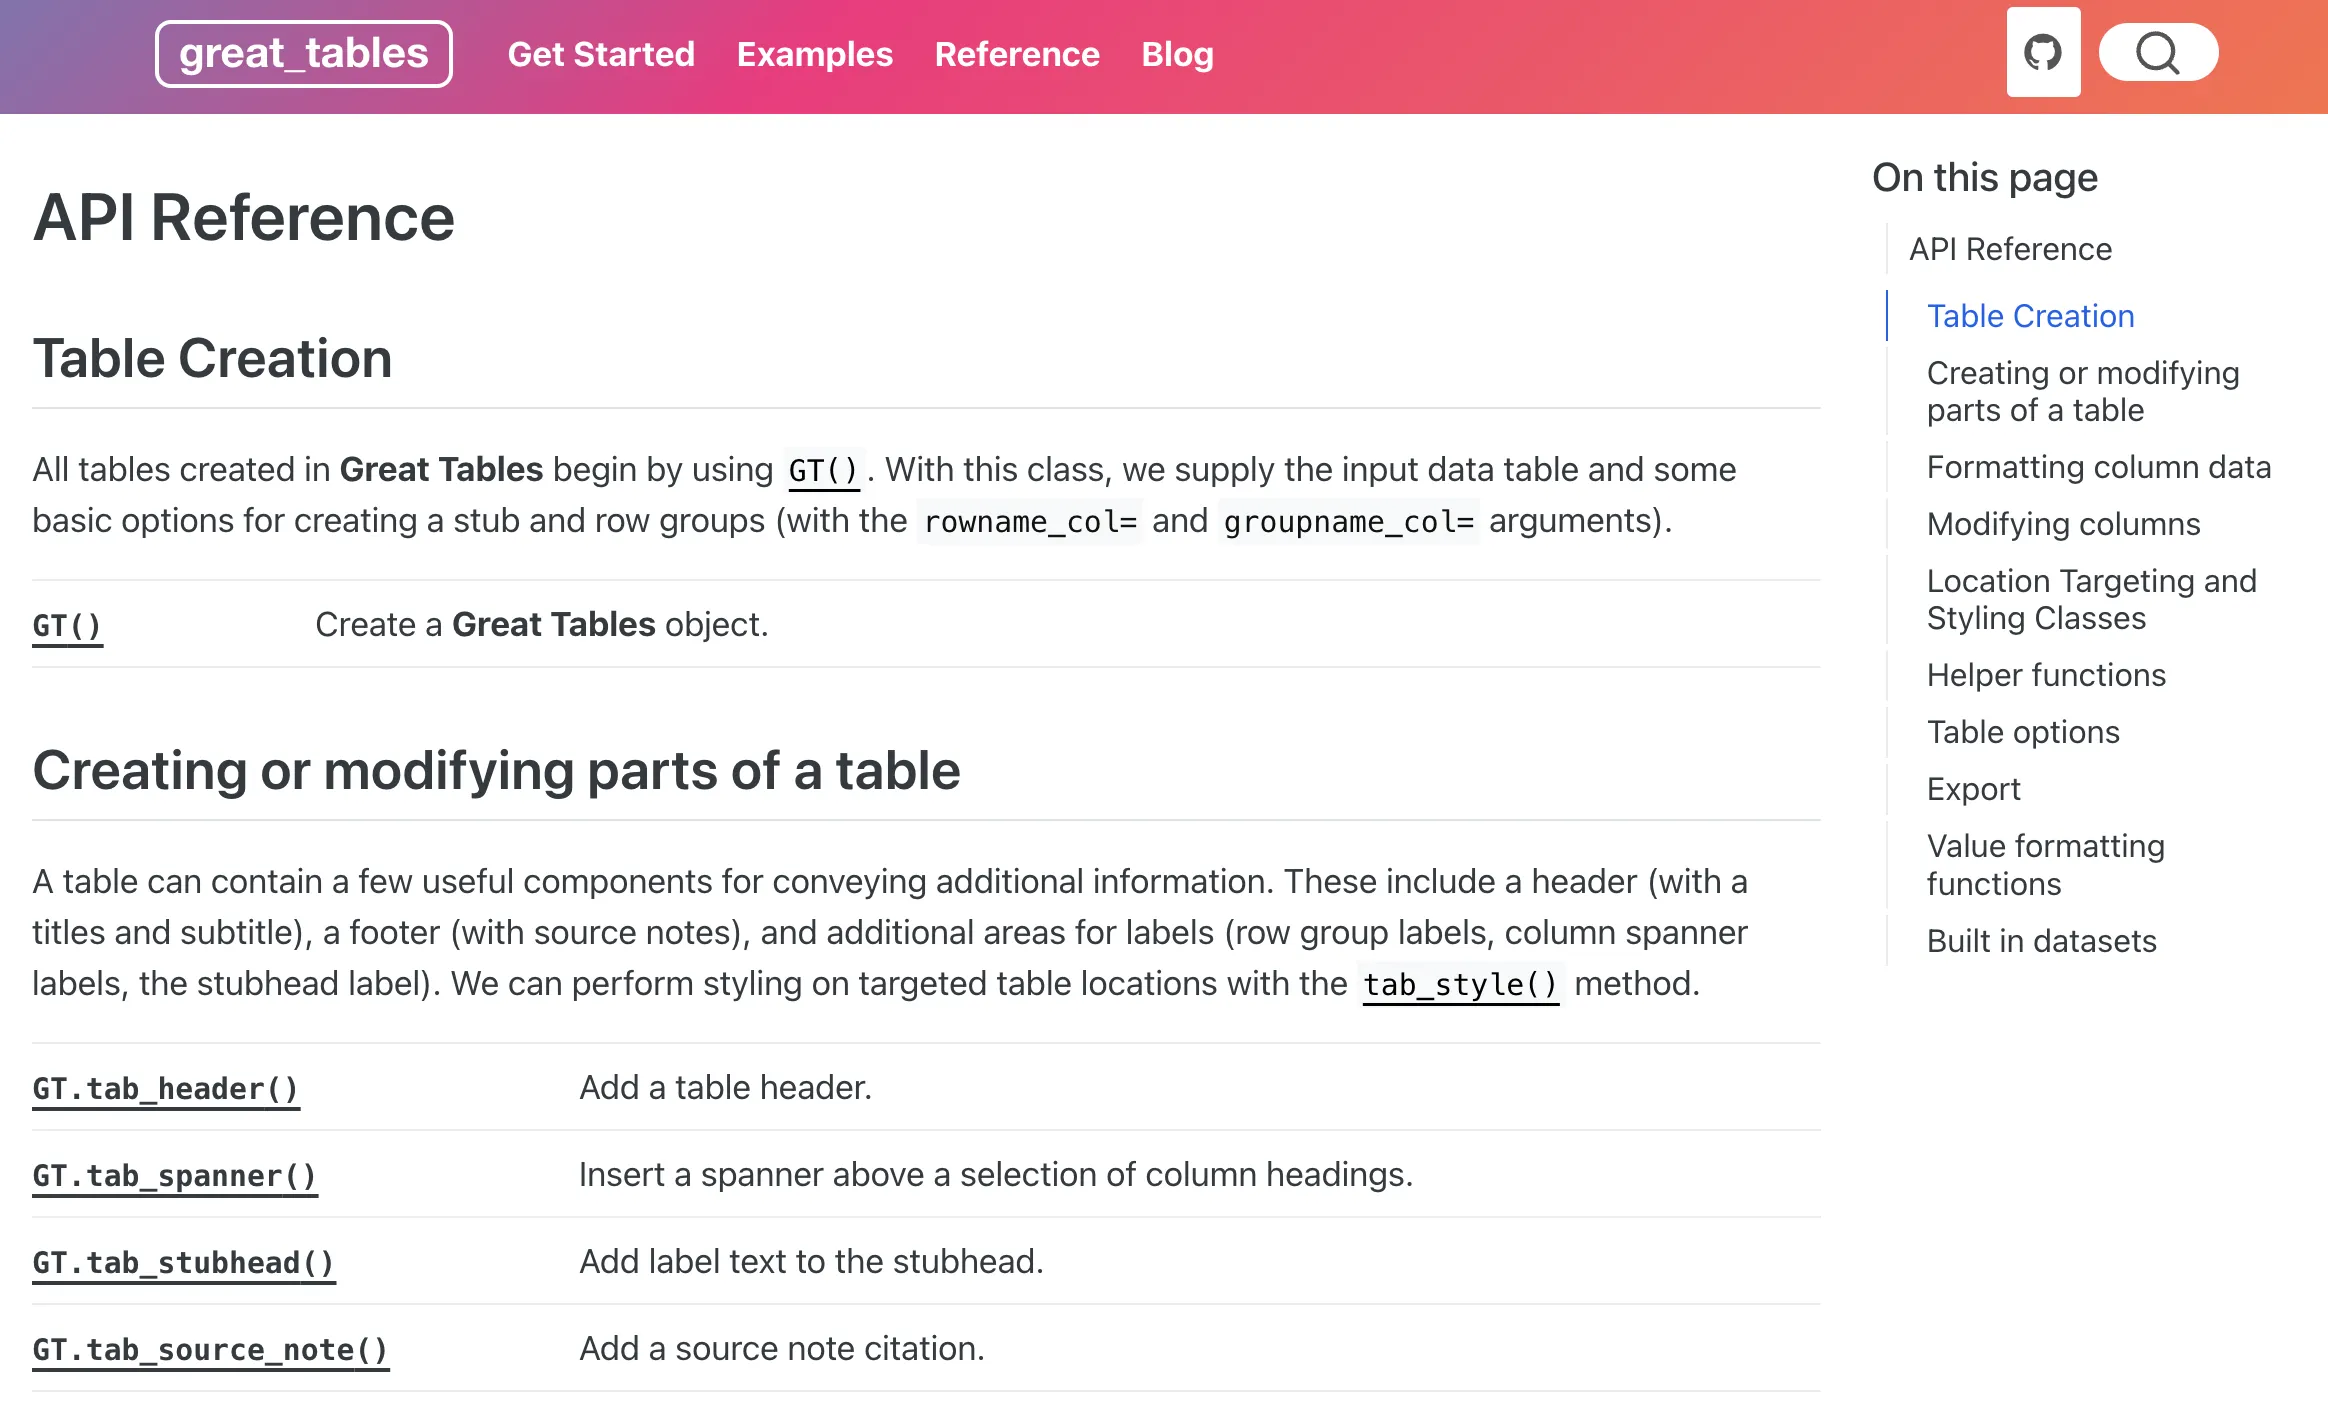
Task: Jump to Built in datasets section
Action: click(2041, 941)
